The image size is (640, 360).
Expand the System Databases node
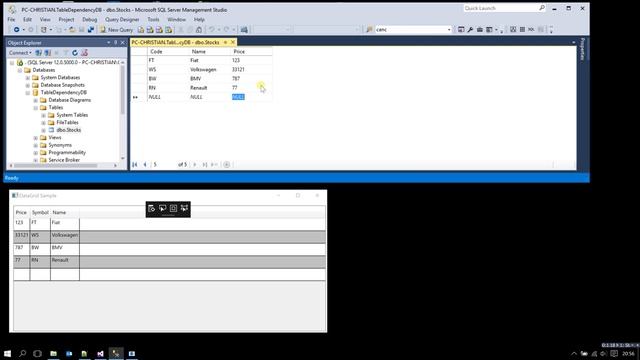click(x=27, y=78)
